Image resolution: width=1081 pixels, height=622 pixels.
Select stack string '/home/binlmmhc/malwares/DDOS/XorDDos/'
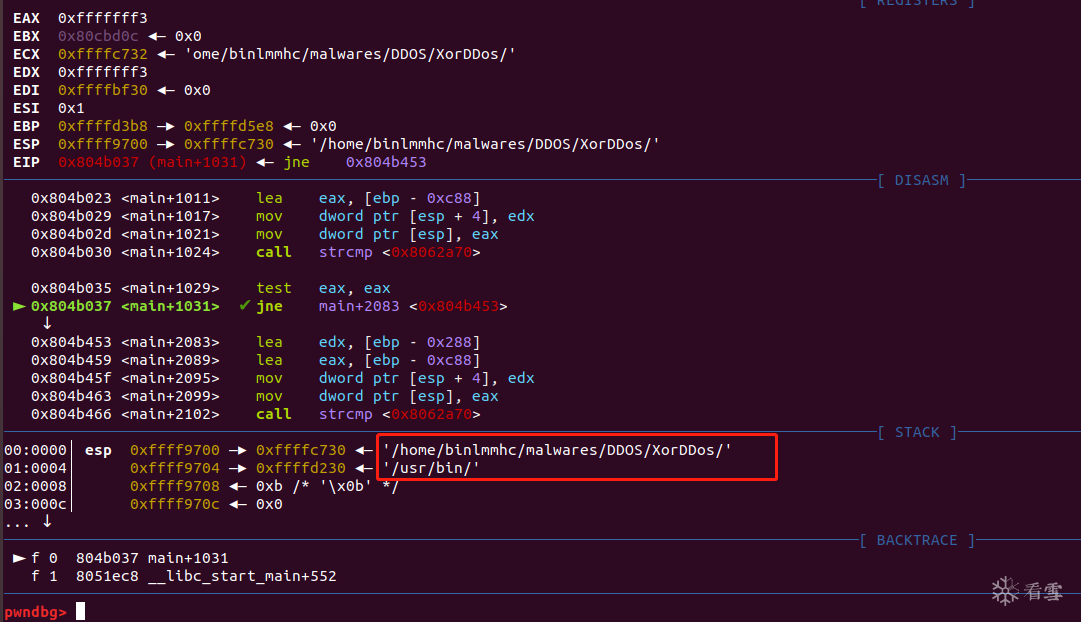pyautogui.click(x=557, y=450)
